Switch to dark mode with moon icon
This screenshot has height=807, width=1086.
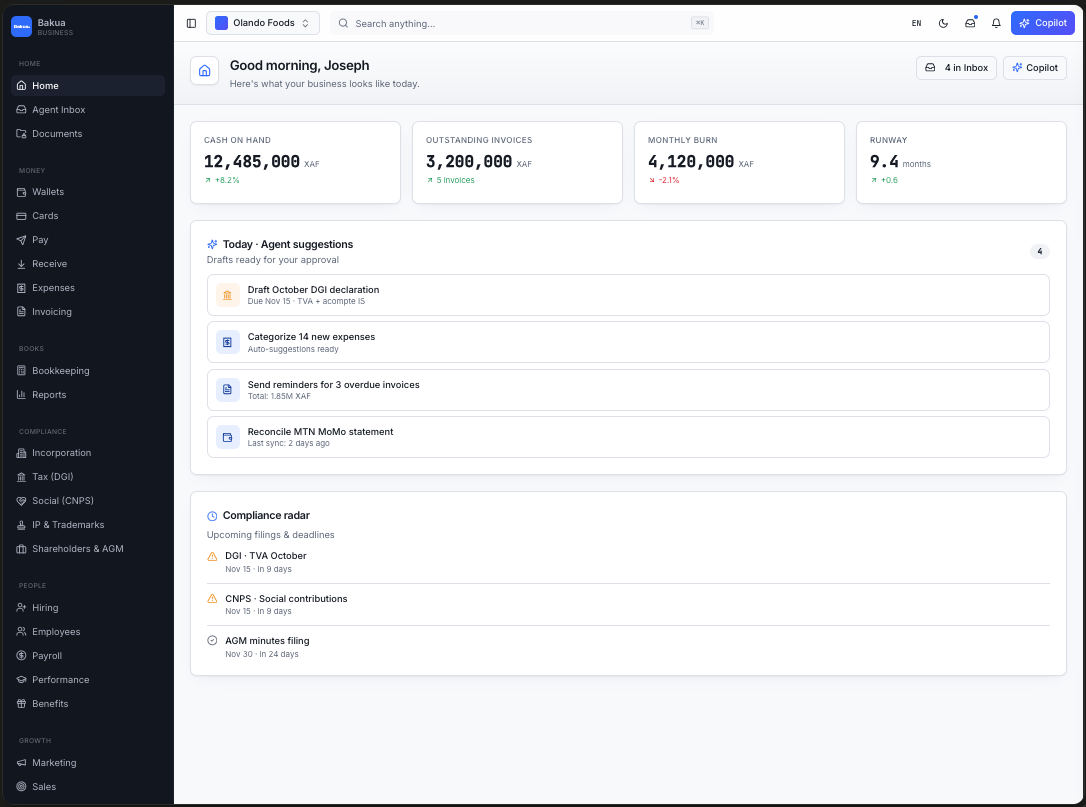(x=943, y=24)
